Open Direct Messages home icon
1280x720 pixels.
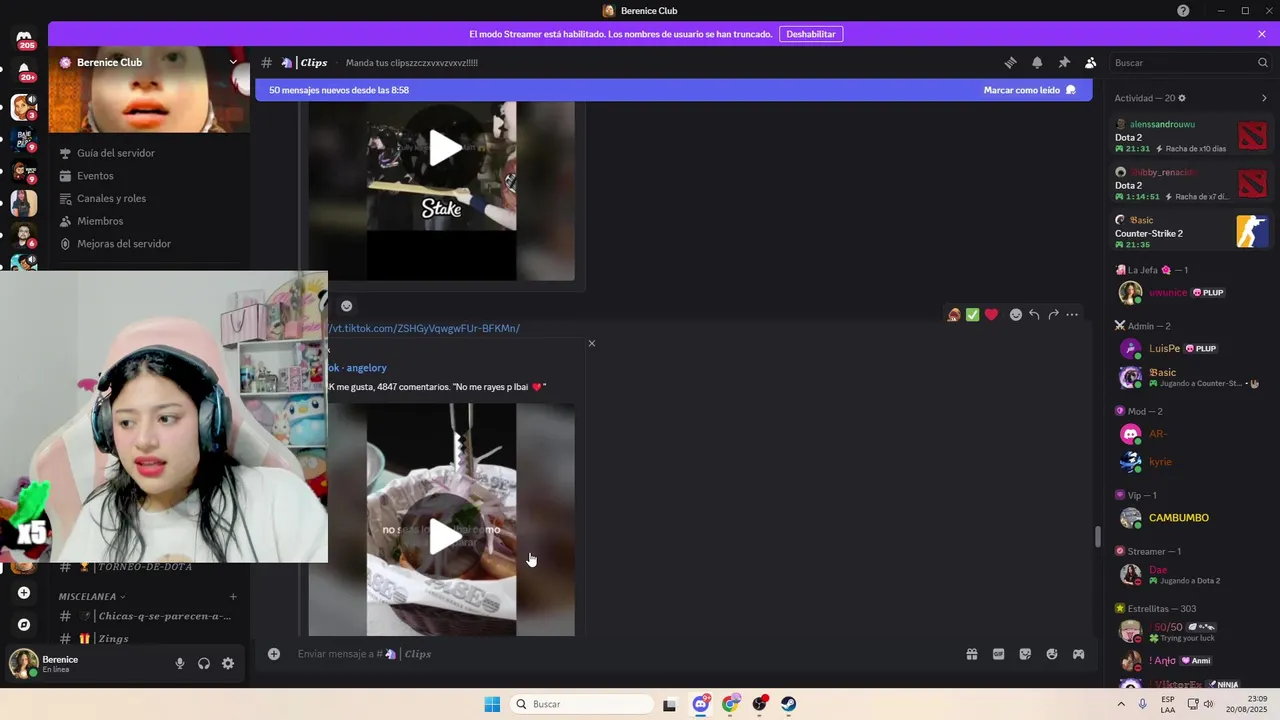click(24, 37)
